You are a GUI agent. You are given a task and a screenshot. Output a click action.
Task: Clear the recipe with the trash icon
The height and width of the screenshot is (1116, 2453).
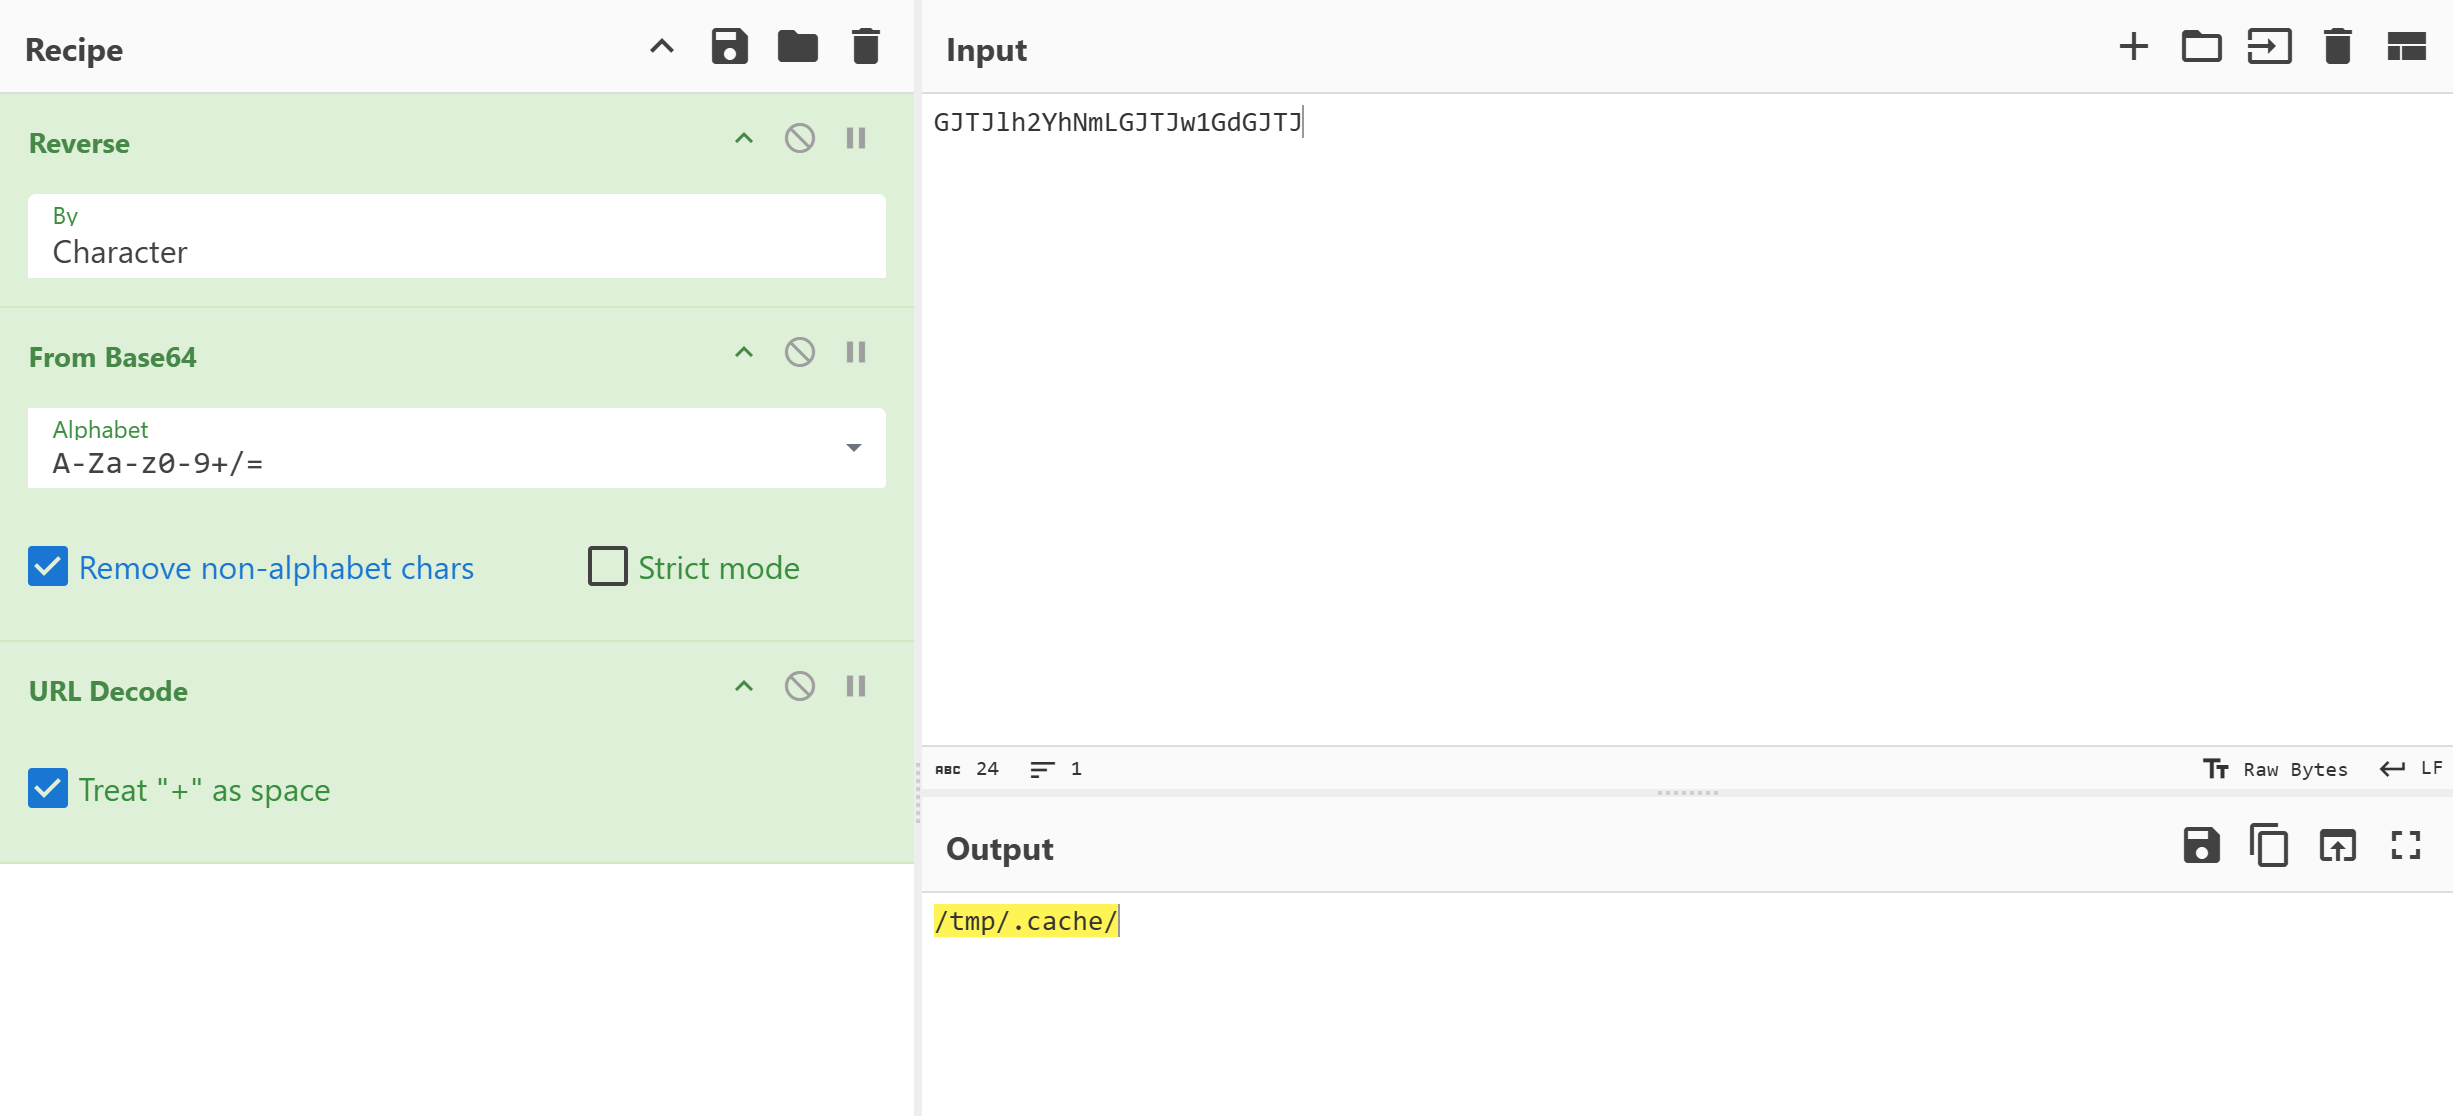click(x=865, y=47)
